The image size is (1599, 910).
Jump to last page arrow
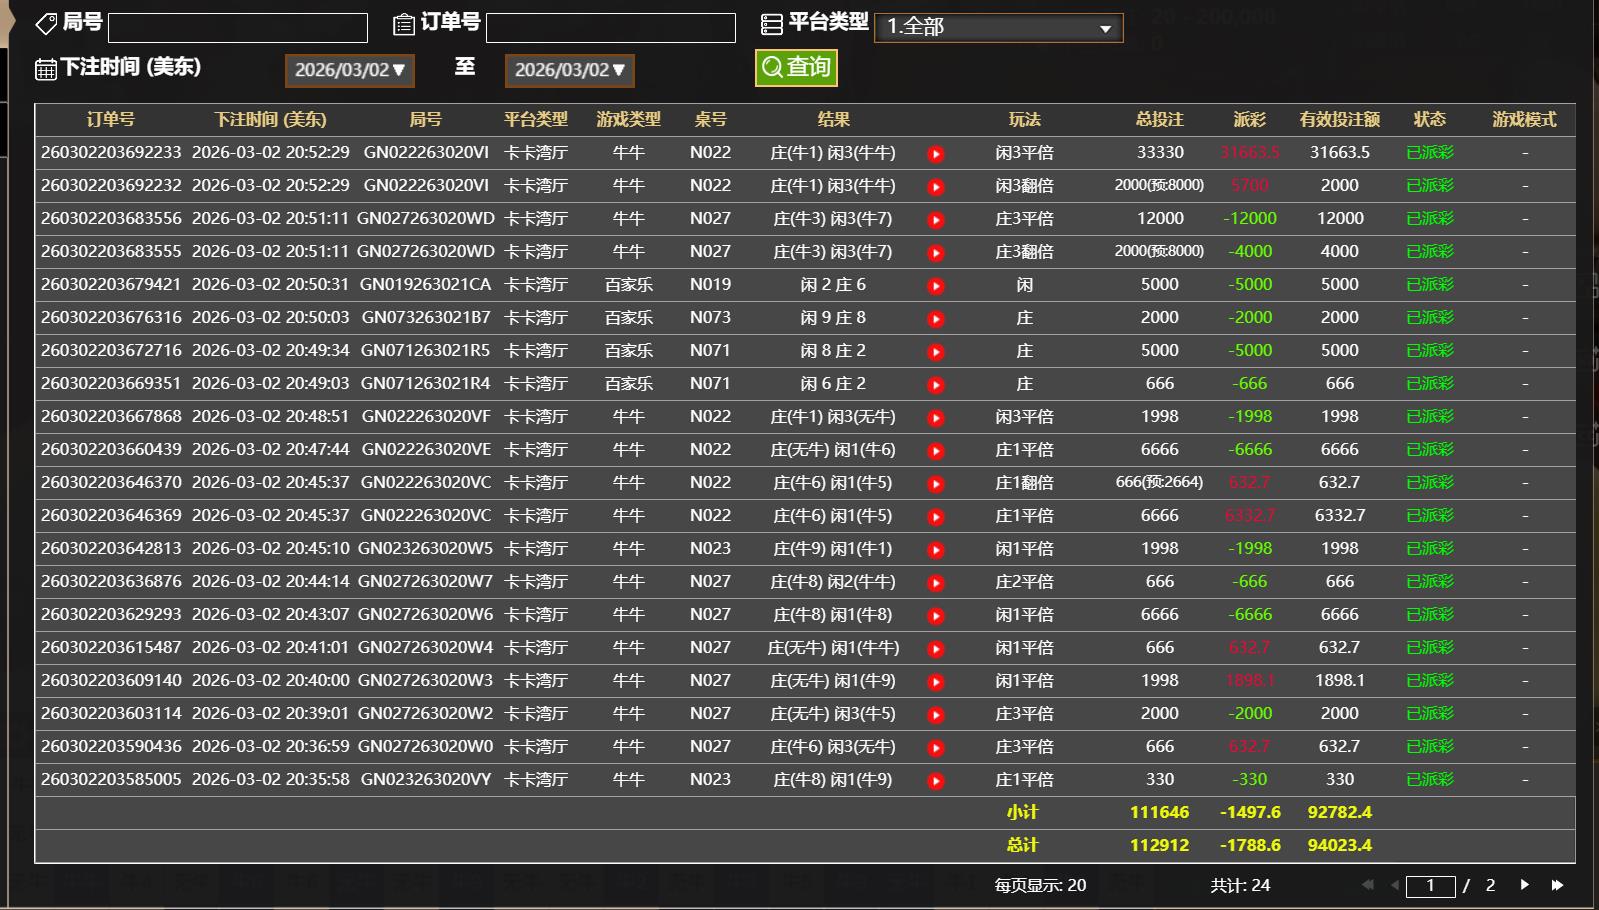[x=1557, y=885]
